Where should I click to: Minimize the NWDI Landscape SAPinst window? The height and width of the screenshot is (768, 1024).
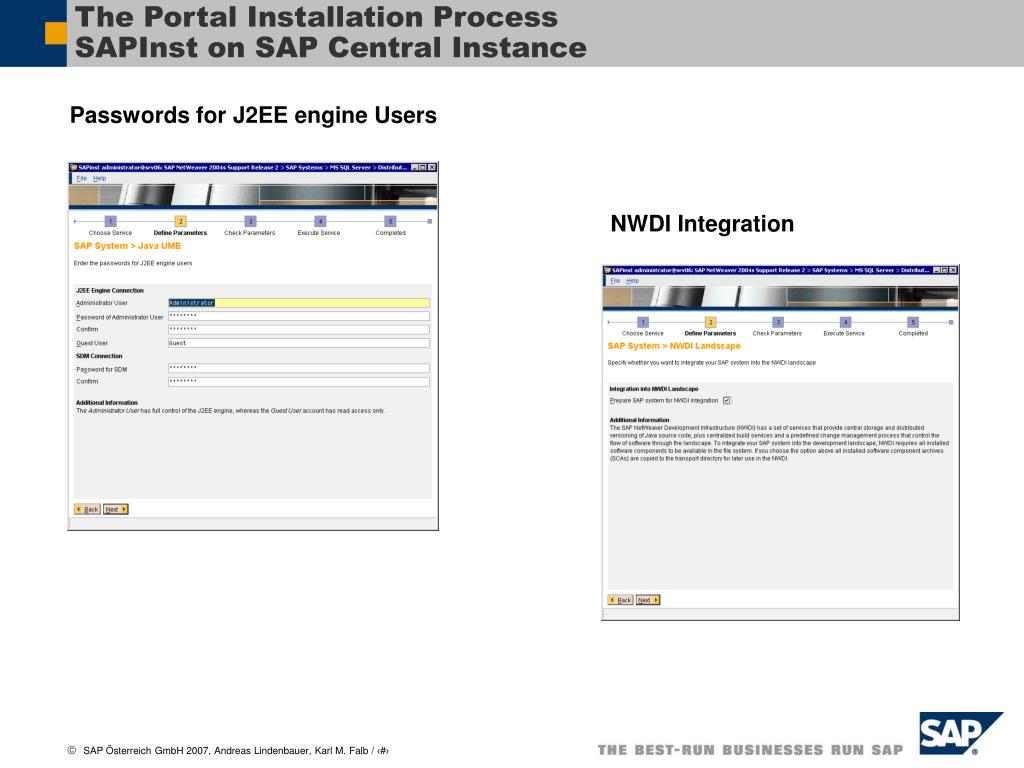point(936,270)
